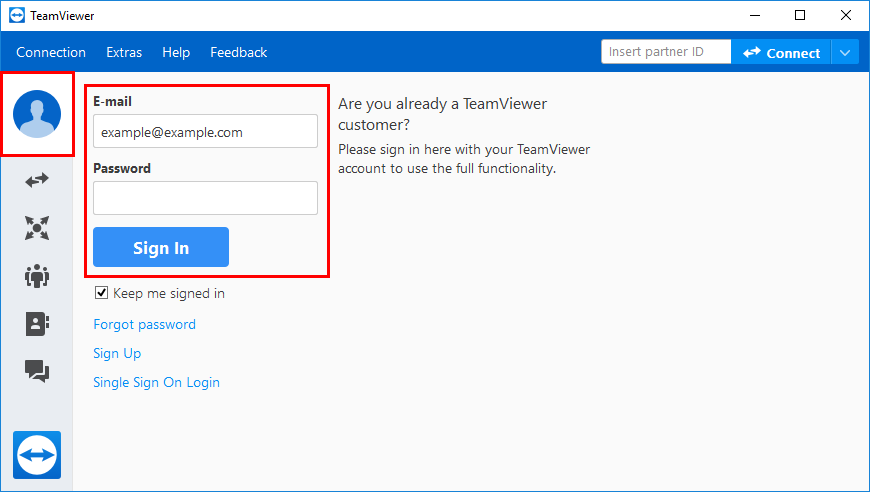Image resolution: width=870 pixels, height=492 pixels.
Task: Focus the Password input field
Action: [205, 198]
